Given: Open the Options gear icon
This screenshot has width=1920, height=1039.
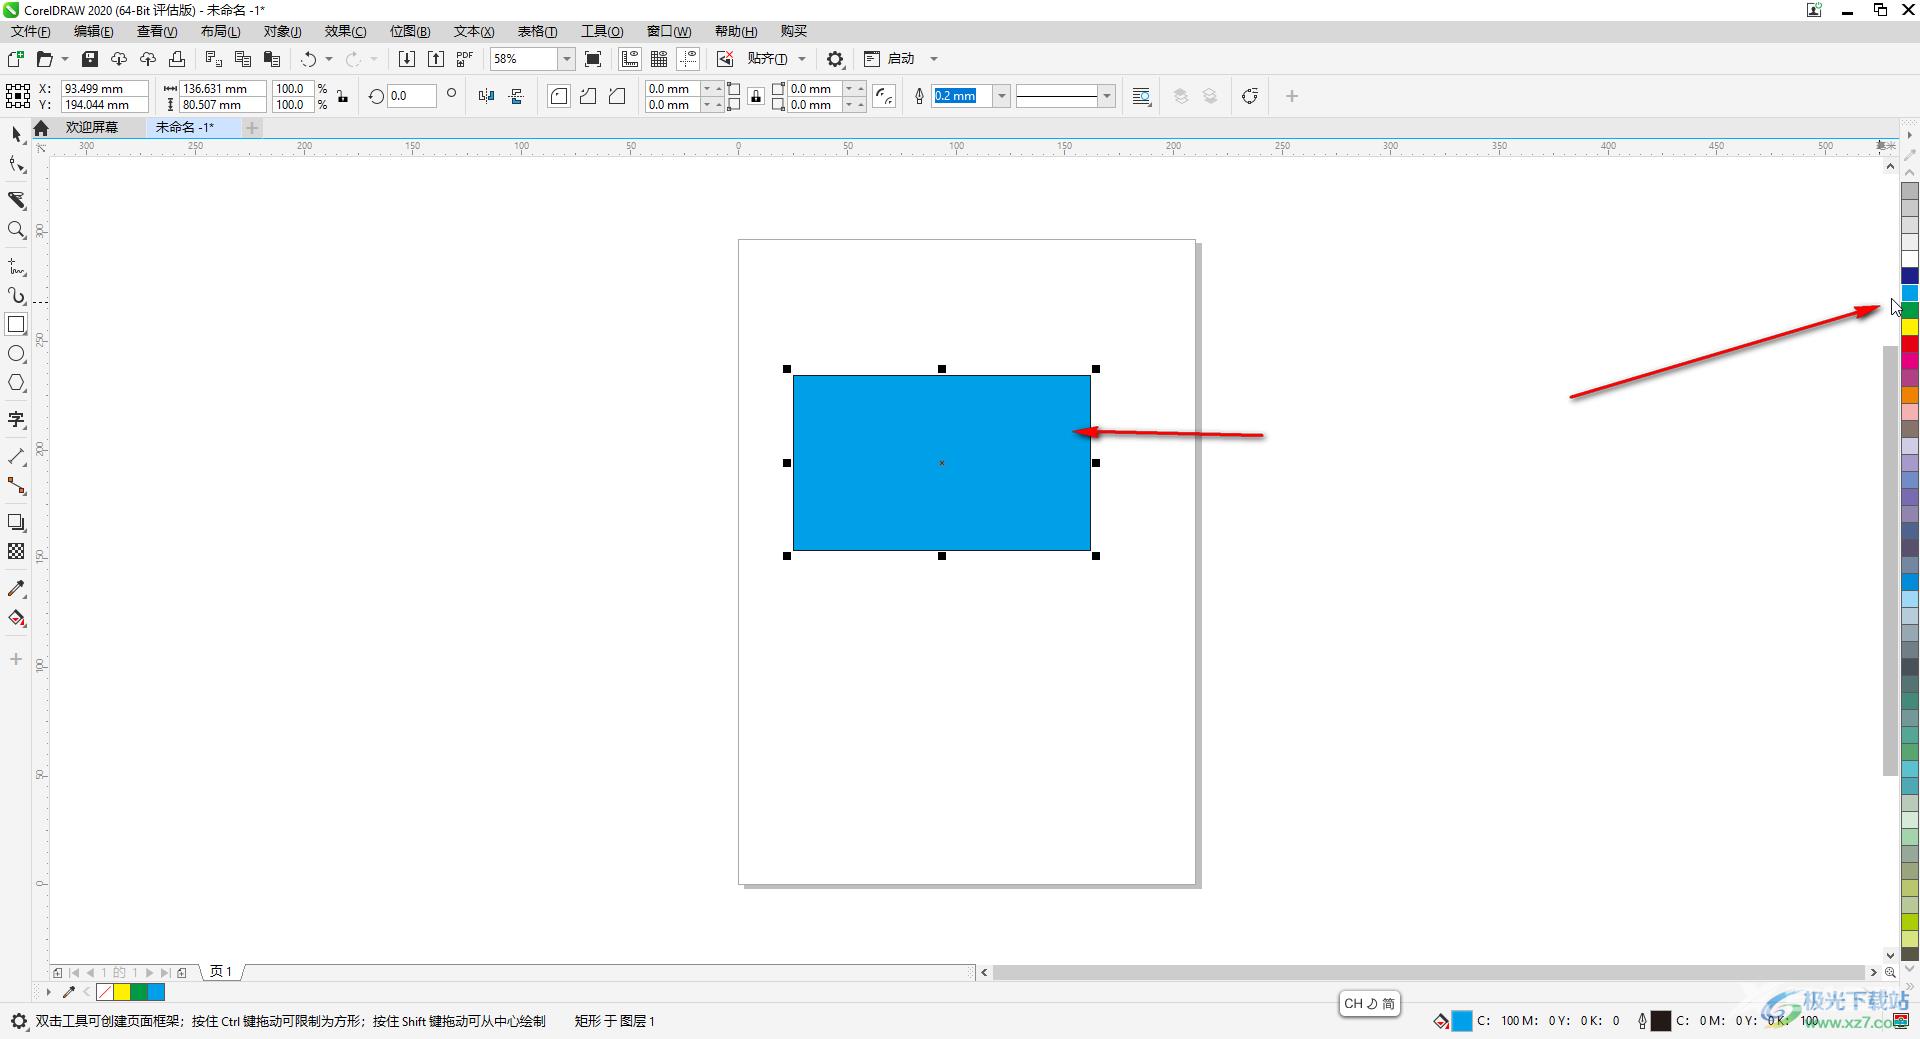Looking at the screenshot, I should pos(835,59).
